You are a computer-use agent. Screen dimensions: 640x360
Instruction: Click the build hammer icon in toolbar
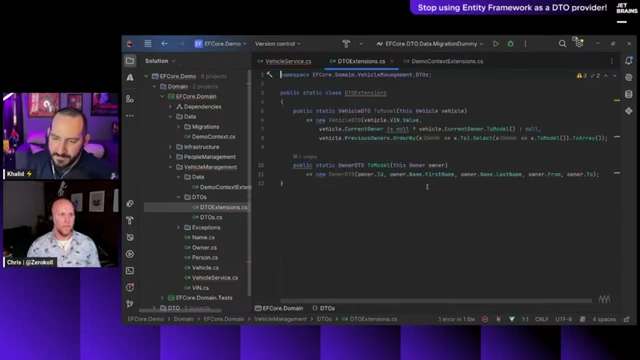click(x=346, y=44)
